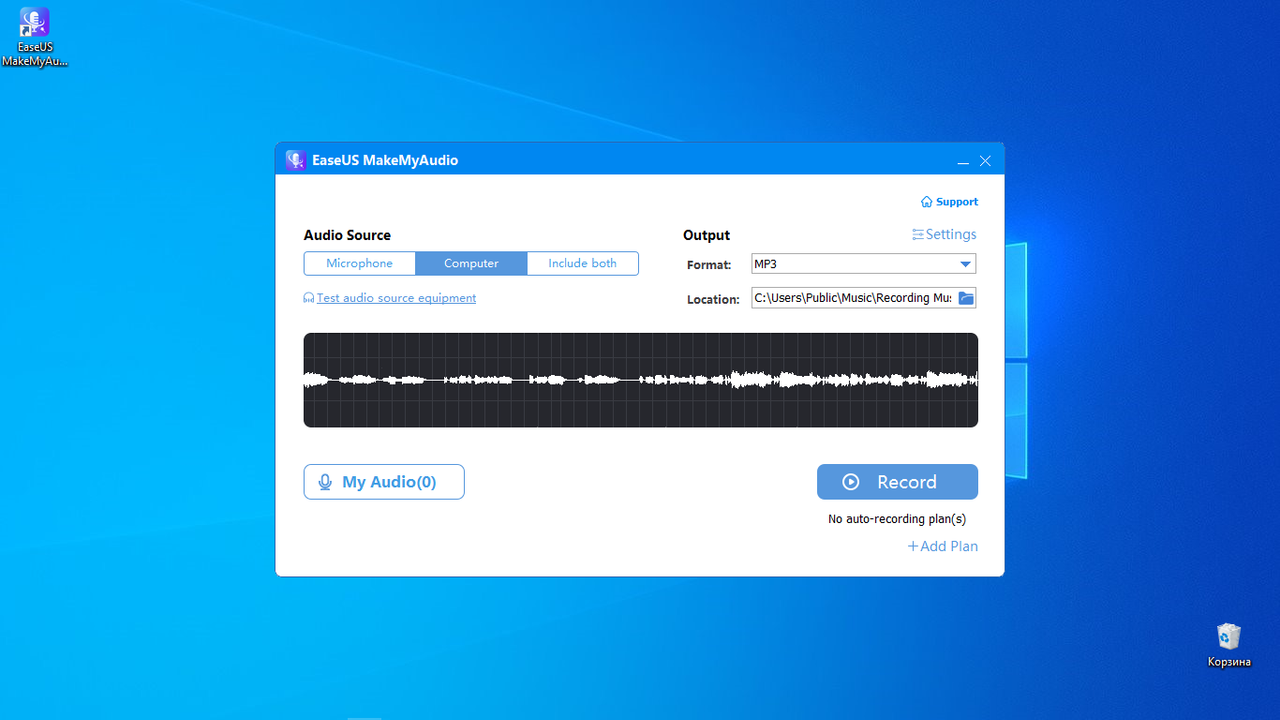Image resolution: width=1280 pixels, height=720 pixels.
Task: Open My Audio(0) list
Action: pyautogui.click(x=384, y=482)
